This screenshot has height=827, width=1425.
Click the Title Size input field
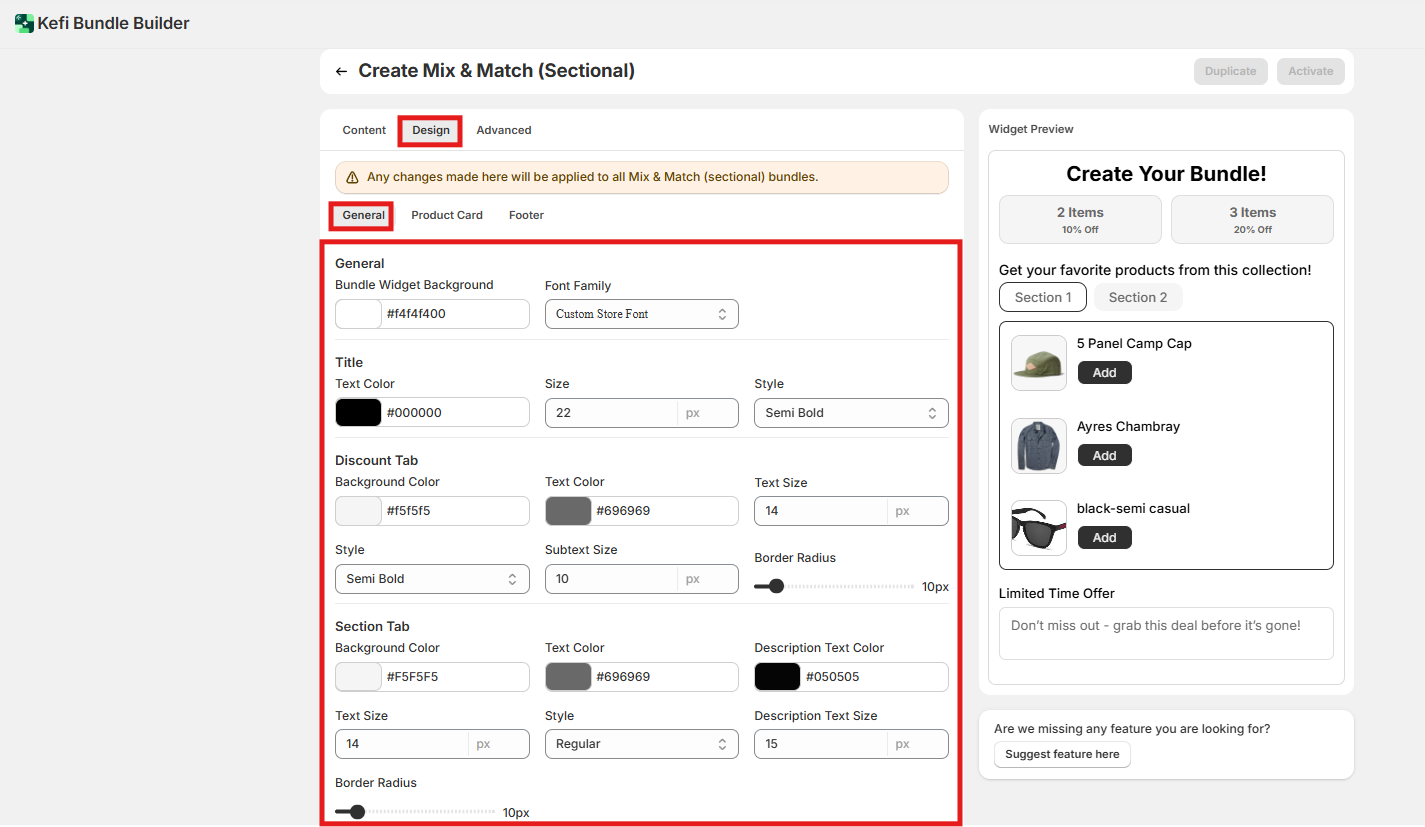(x=610, y=413)
